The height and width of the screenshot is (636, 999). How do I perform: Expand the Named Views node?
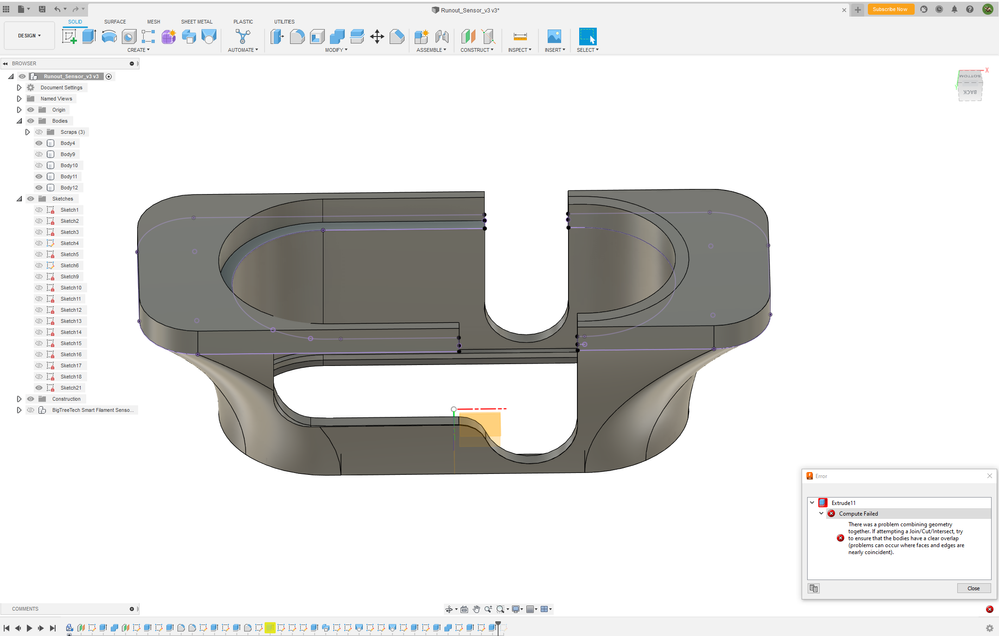(x=19, y=99)
